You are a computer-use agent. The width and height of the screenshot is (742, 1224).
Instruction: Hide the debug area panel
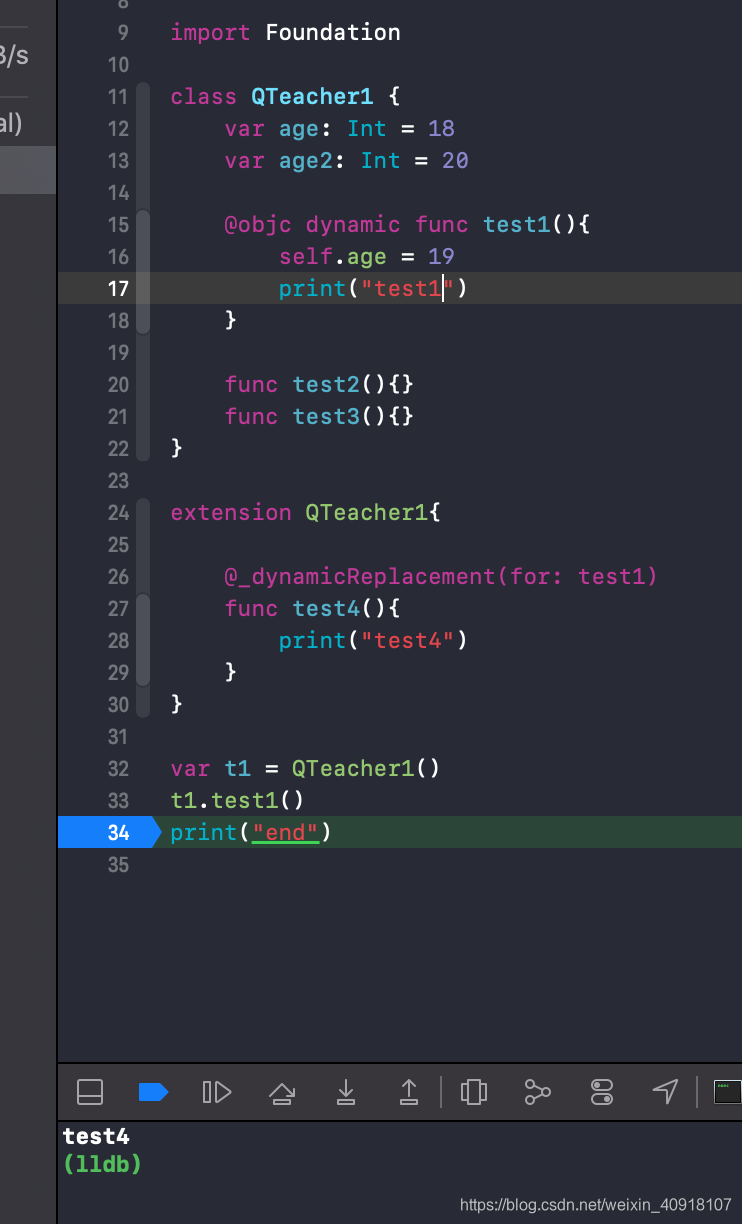pyautogui.click(x=90, y=1091)
